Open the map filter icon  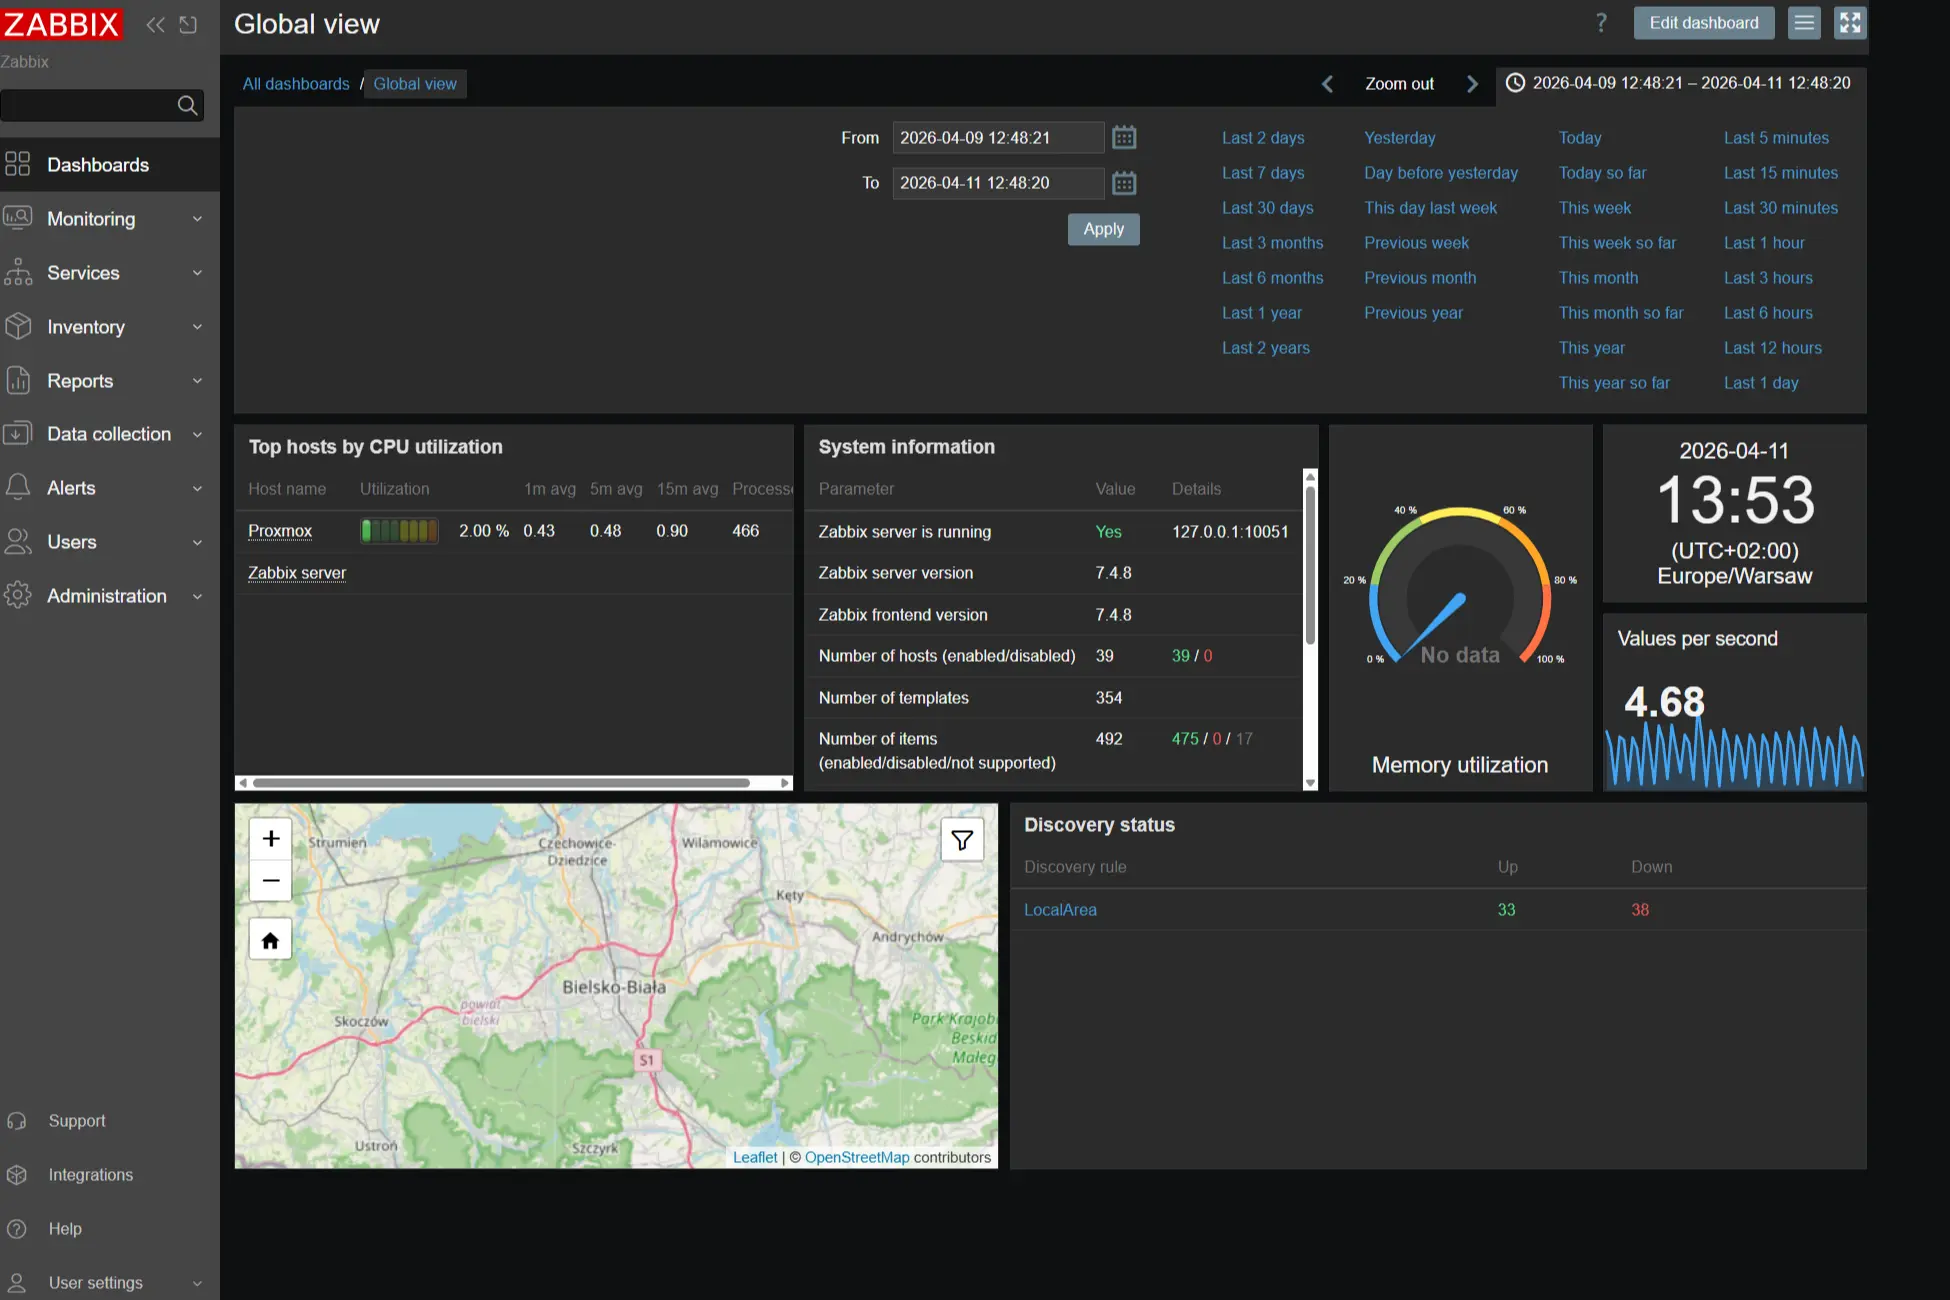point(961,839)
